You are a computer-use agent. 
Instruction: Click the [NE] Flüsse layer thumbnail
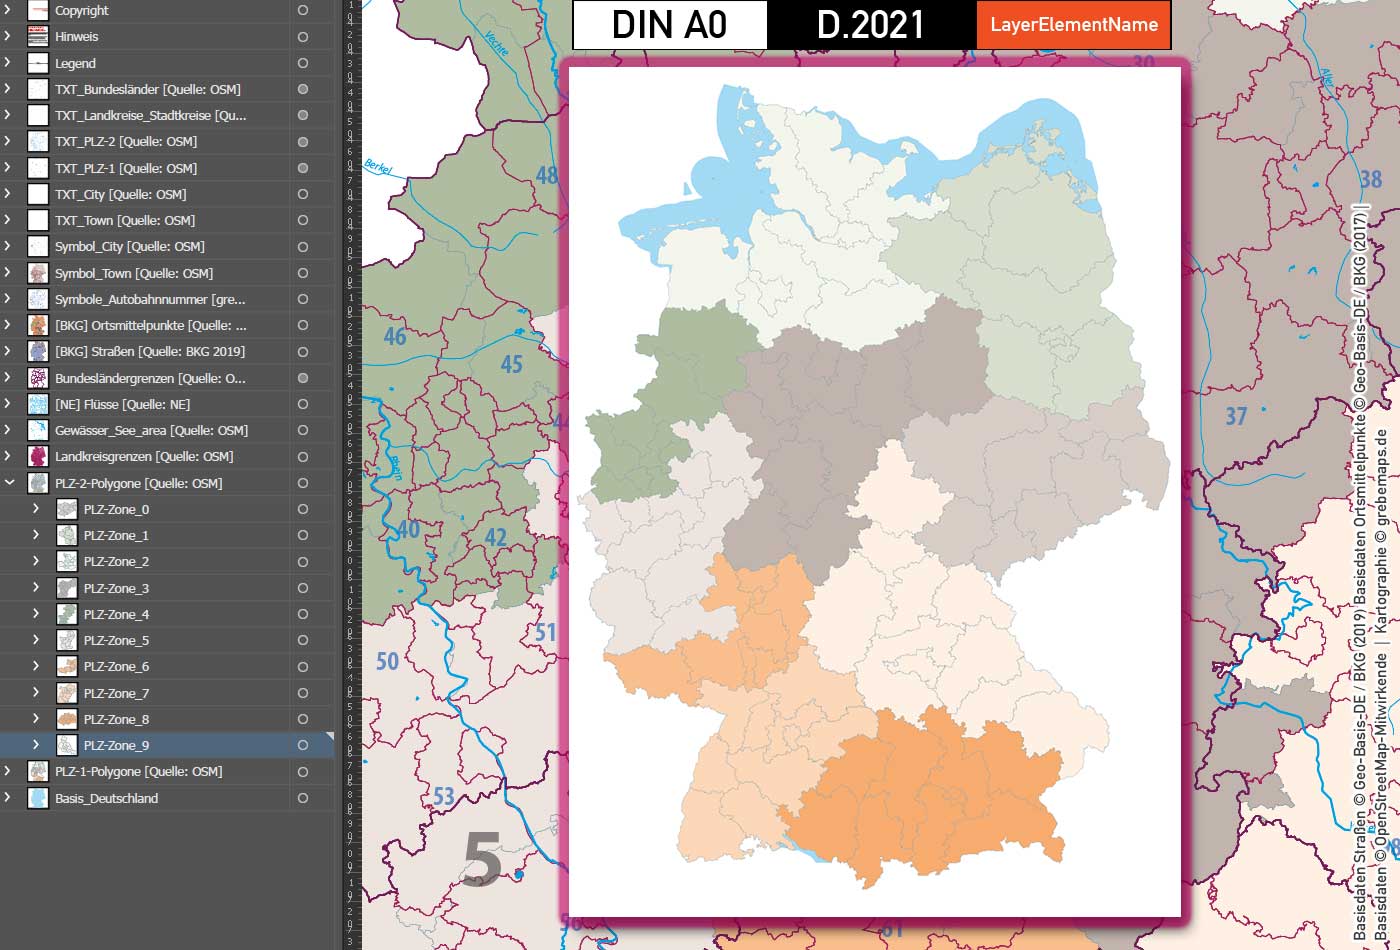click(36, 404)
